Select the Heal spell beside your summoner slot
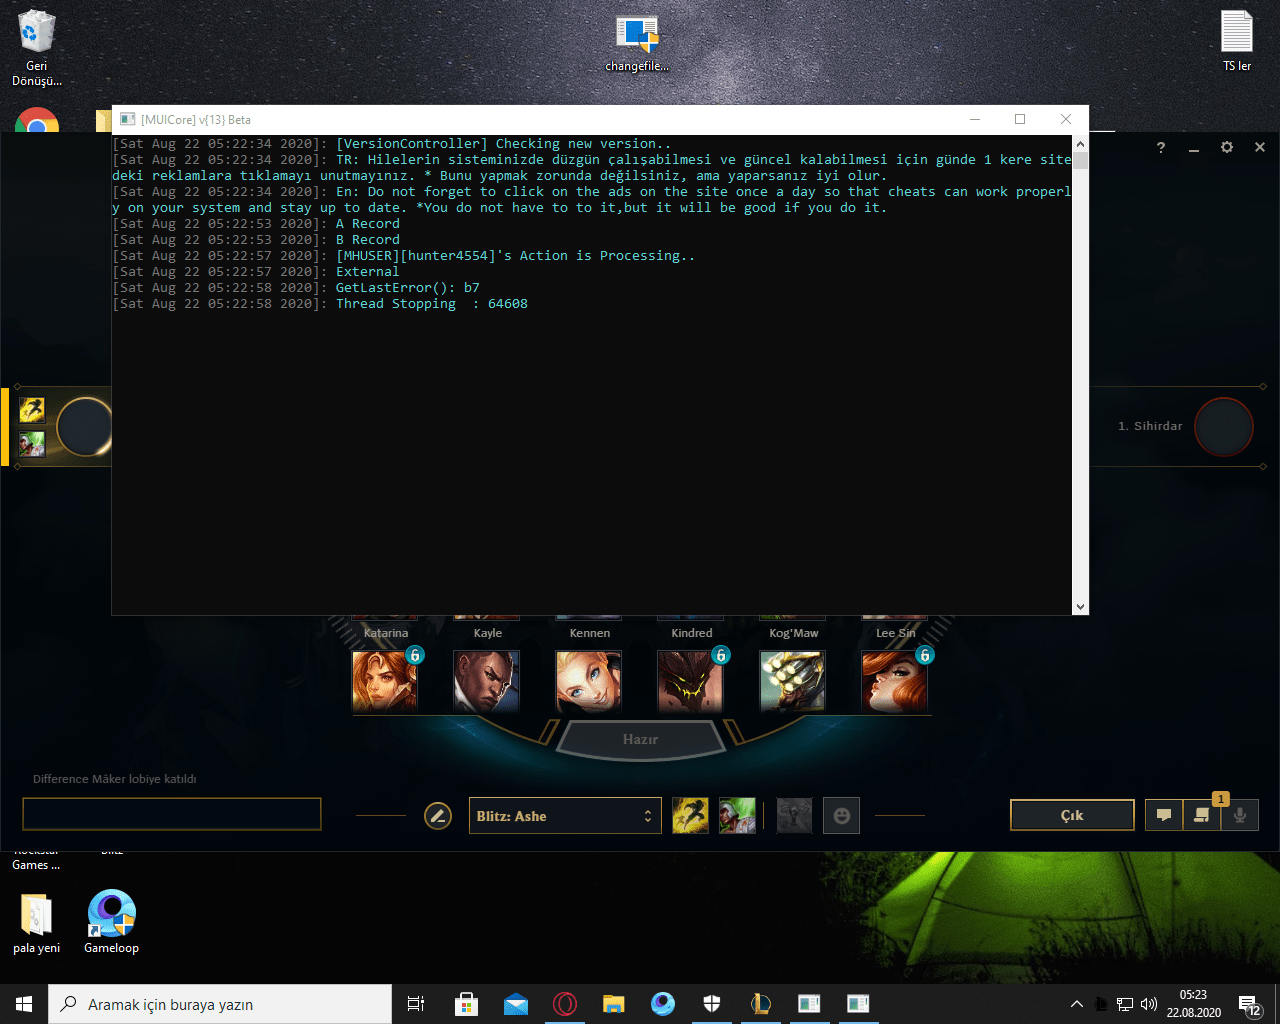 (x=32, y=443)
